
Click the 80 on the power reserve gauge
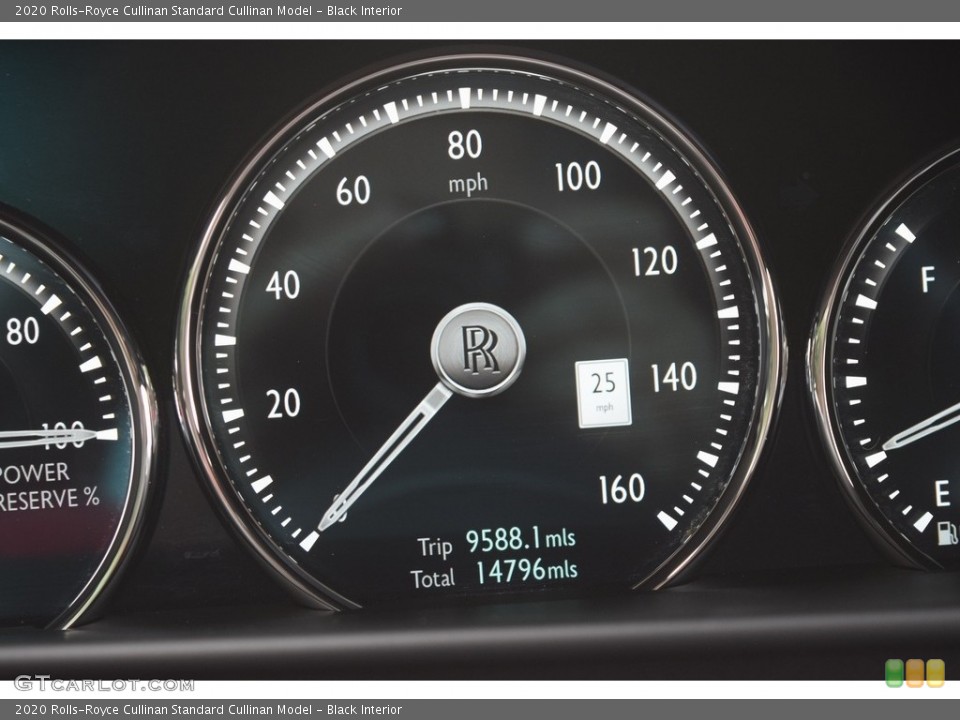pyautogui.click(x=23, y=331)
